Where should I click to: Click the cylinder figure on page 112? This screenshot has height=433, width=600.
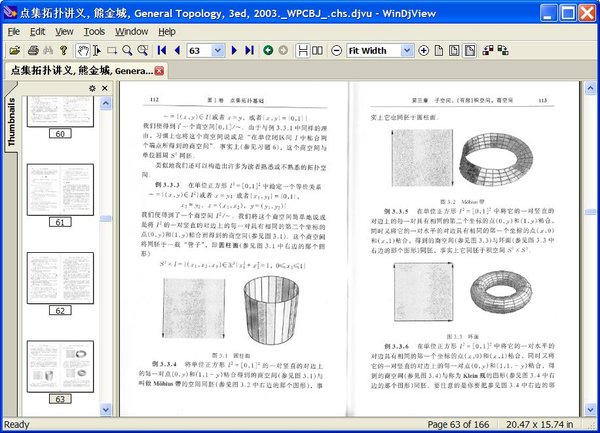point(271,310)
